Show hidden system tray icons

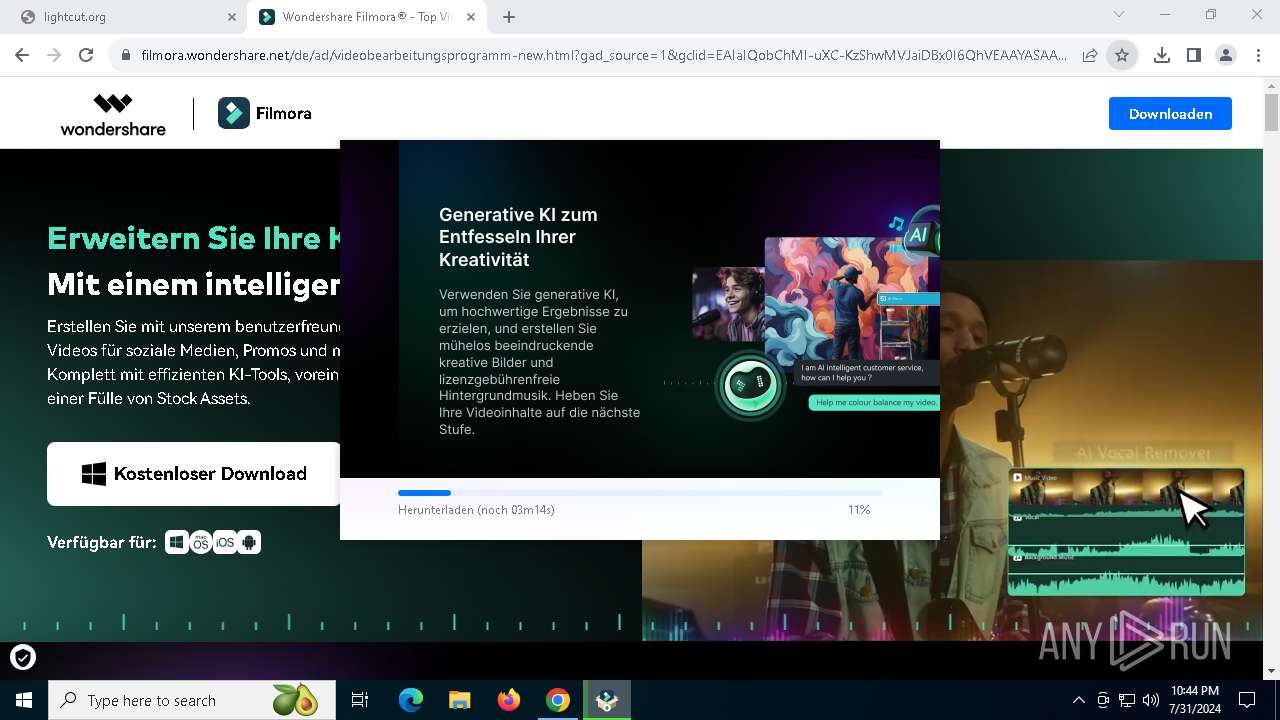[1078, 700]
